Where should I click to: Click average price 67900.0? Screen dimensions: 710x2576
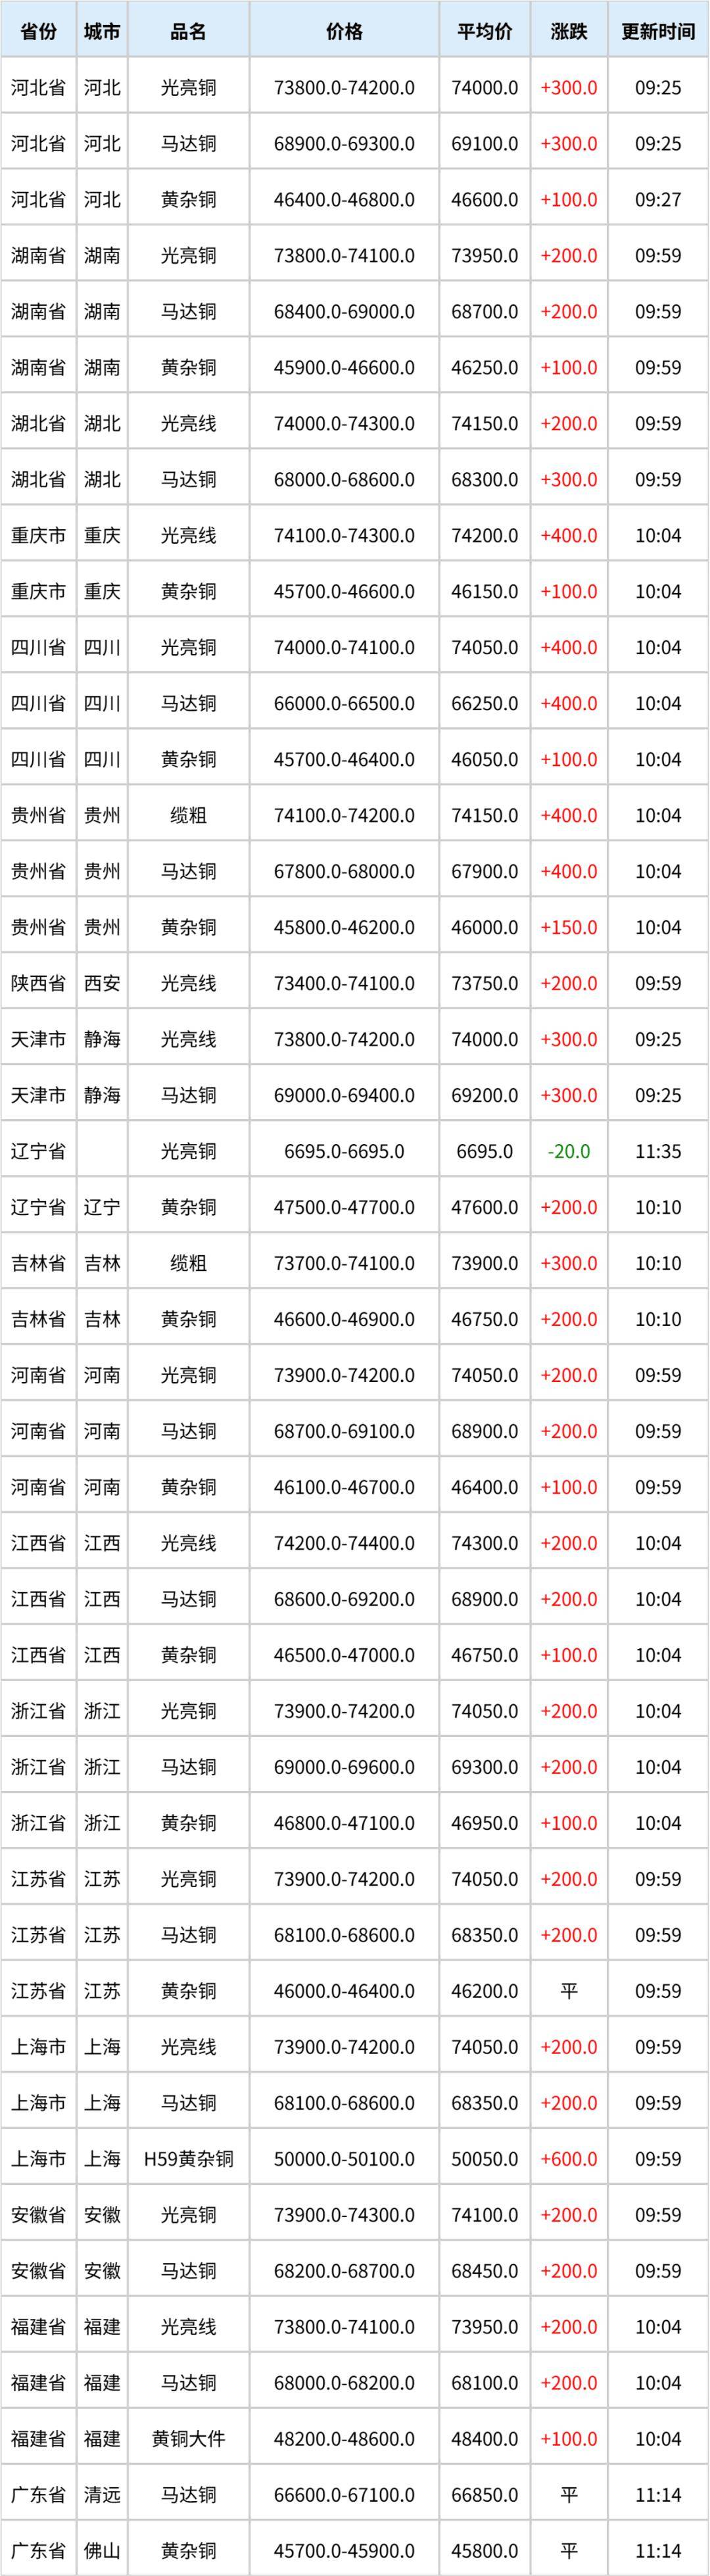coord(485,872)
